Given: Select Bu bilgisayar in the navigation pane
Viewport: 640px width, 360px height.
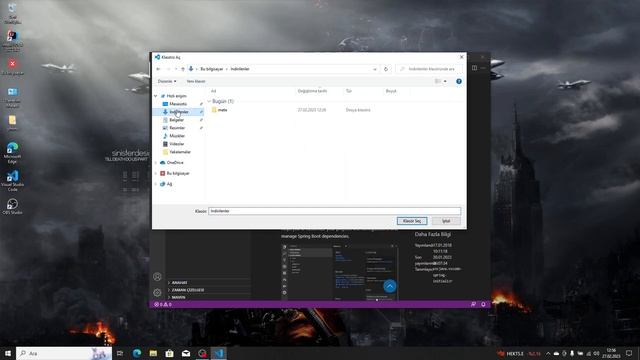Looking at the screenshot, I should 178,173.
